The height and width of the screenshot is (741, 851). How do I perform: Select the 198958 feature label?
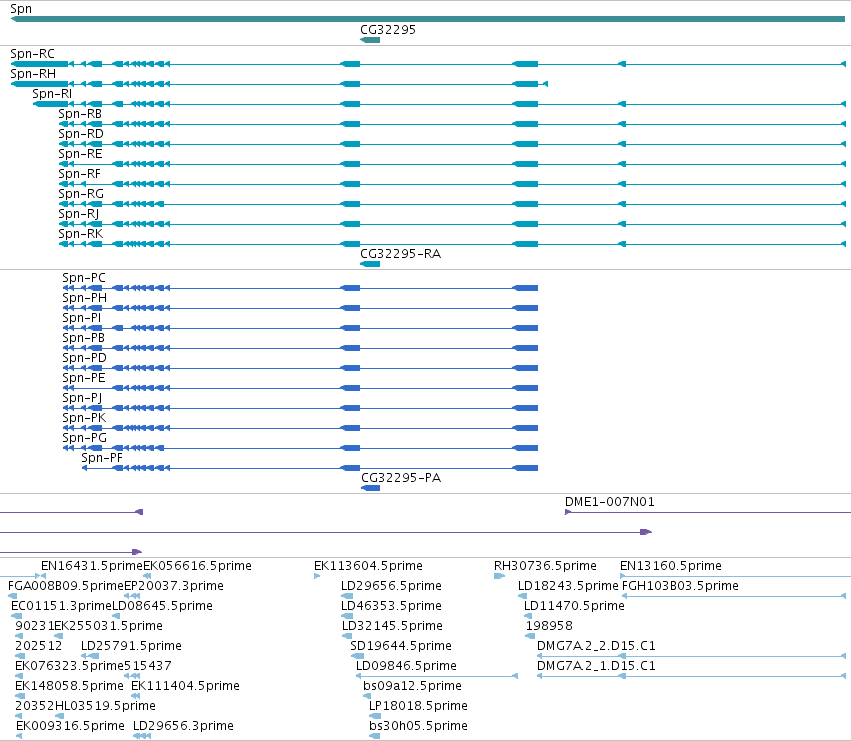(x=549, y=626)
